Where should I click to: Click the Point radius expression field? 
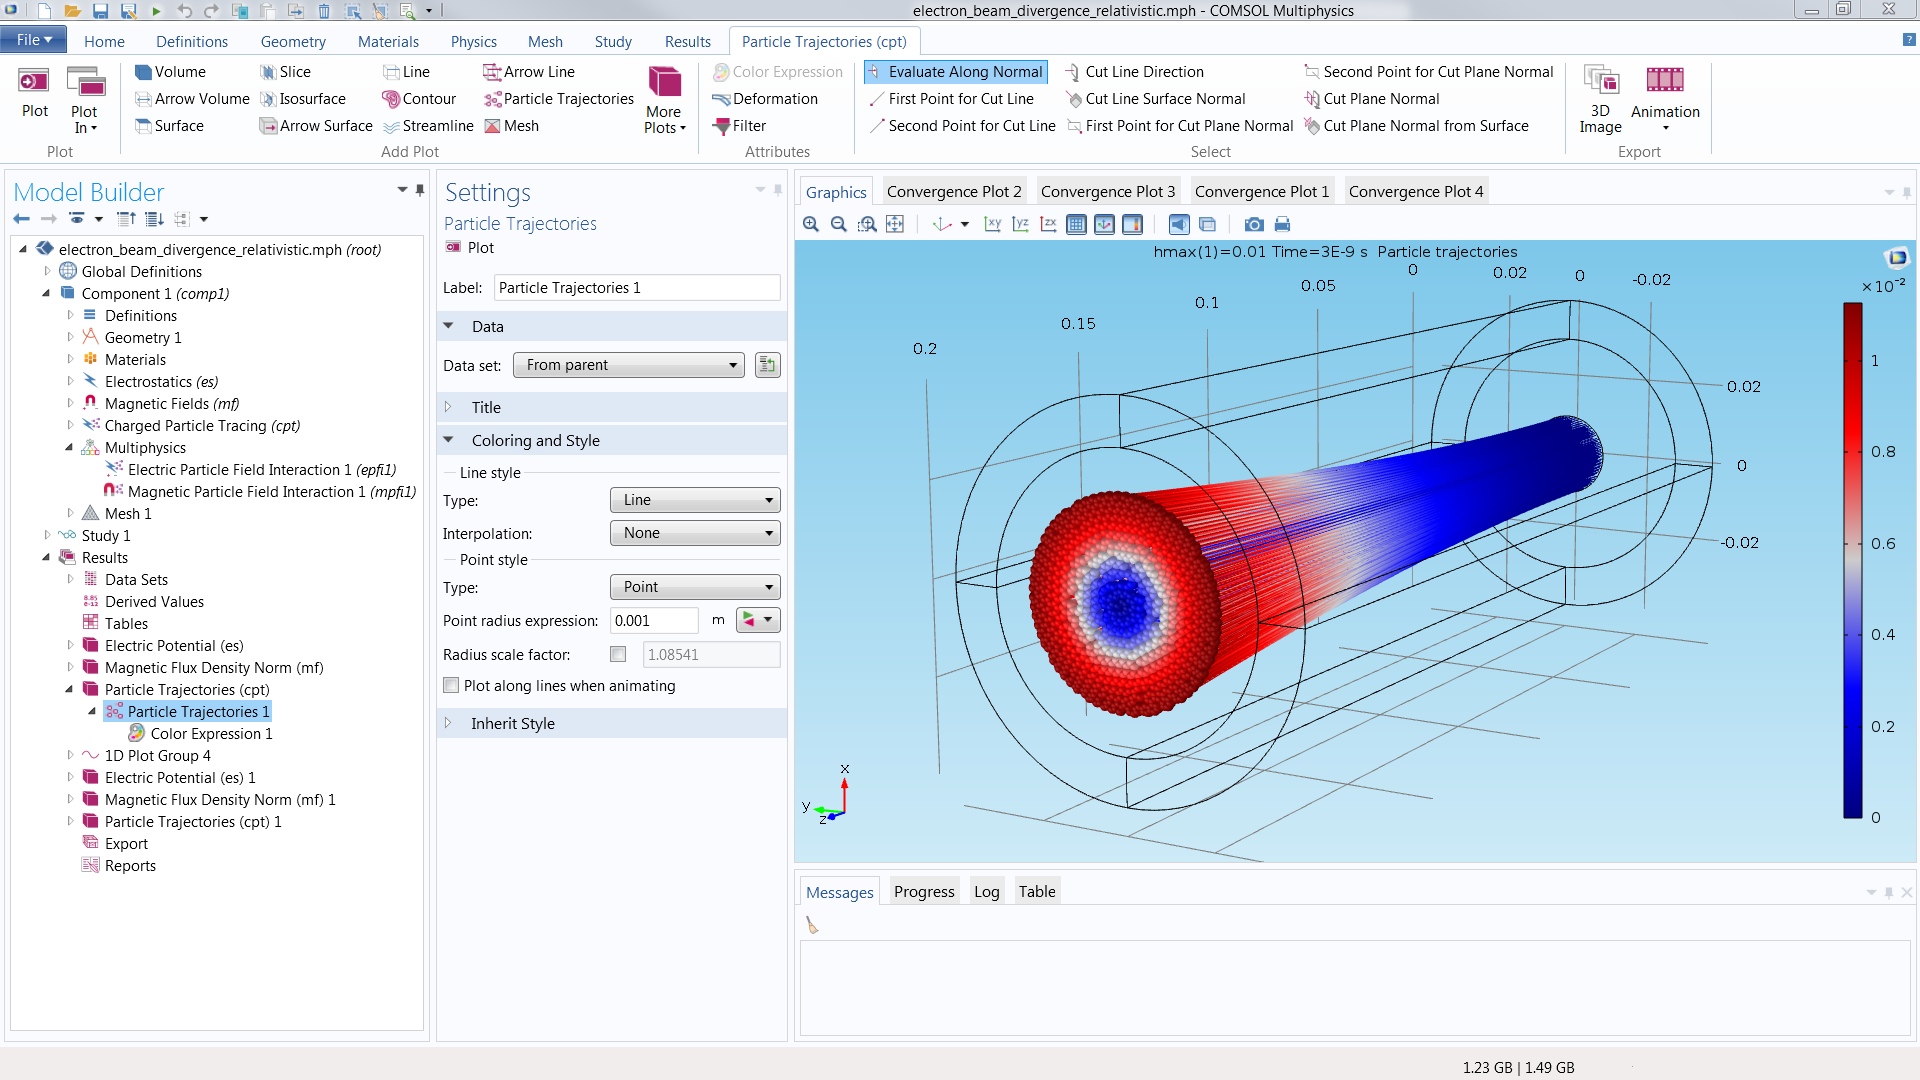tap(654, 620)
